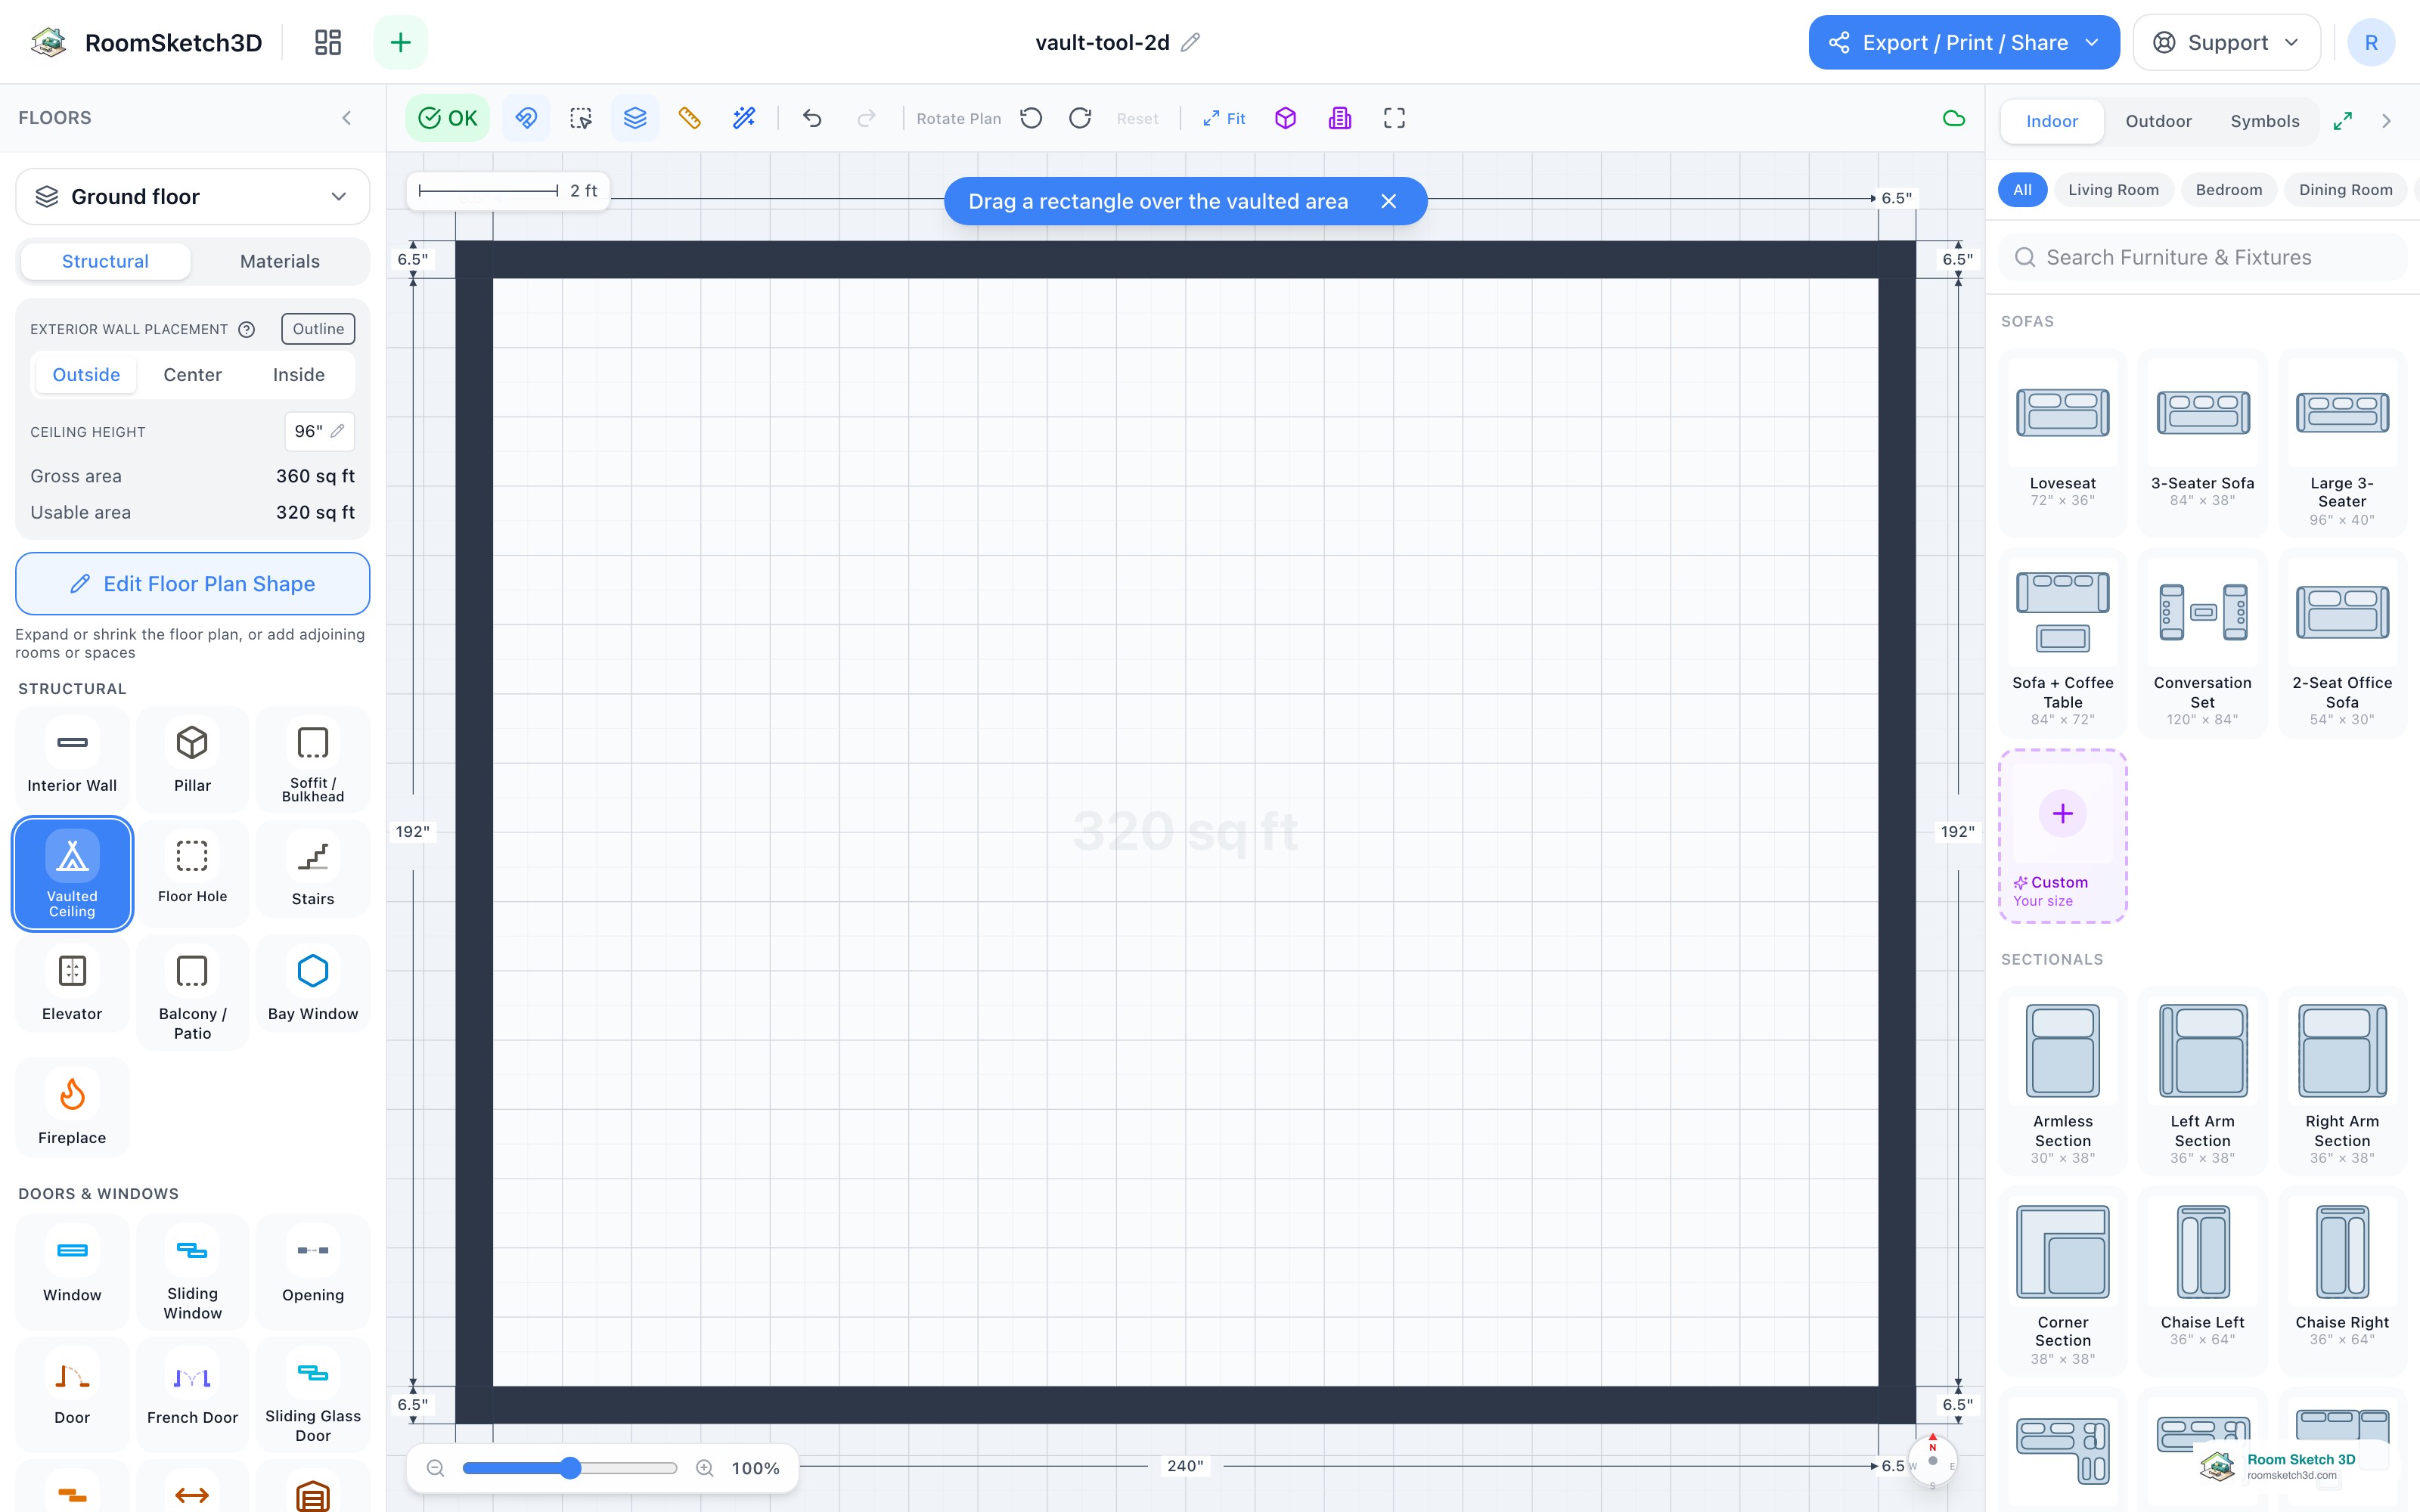Filter furniture by Living Room
This screenshot has width=2420, height=1512.
(x=2113, y=190)
